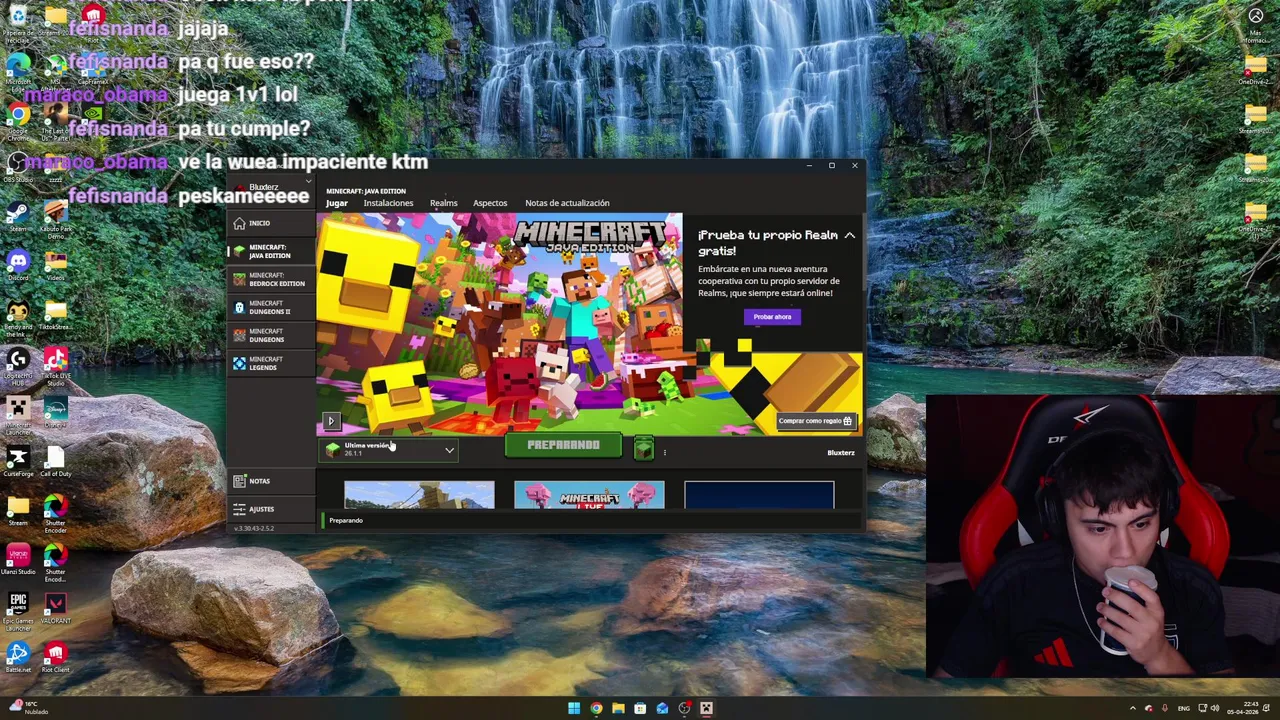
Task: Play the banner video preview
Action: [x=331, y=421]
